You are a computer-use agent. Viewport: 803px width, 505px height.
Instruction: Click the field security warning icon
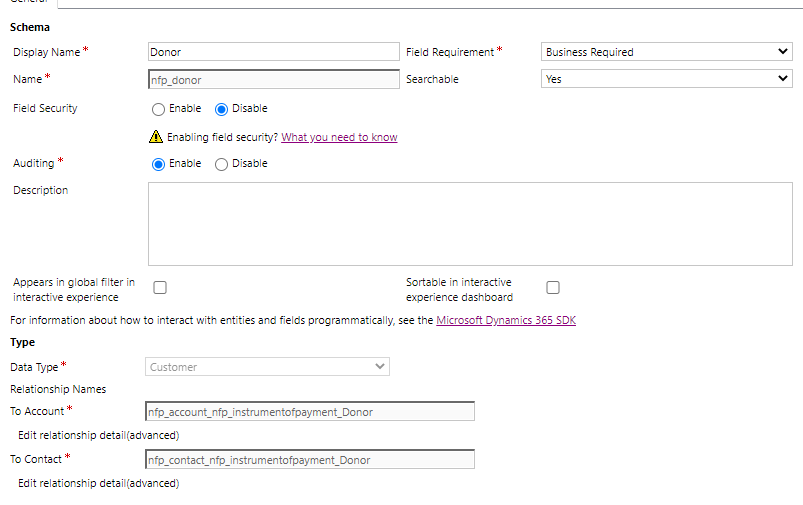(x=156, y=137)
